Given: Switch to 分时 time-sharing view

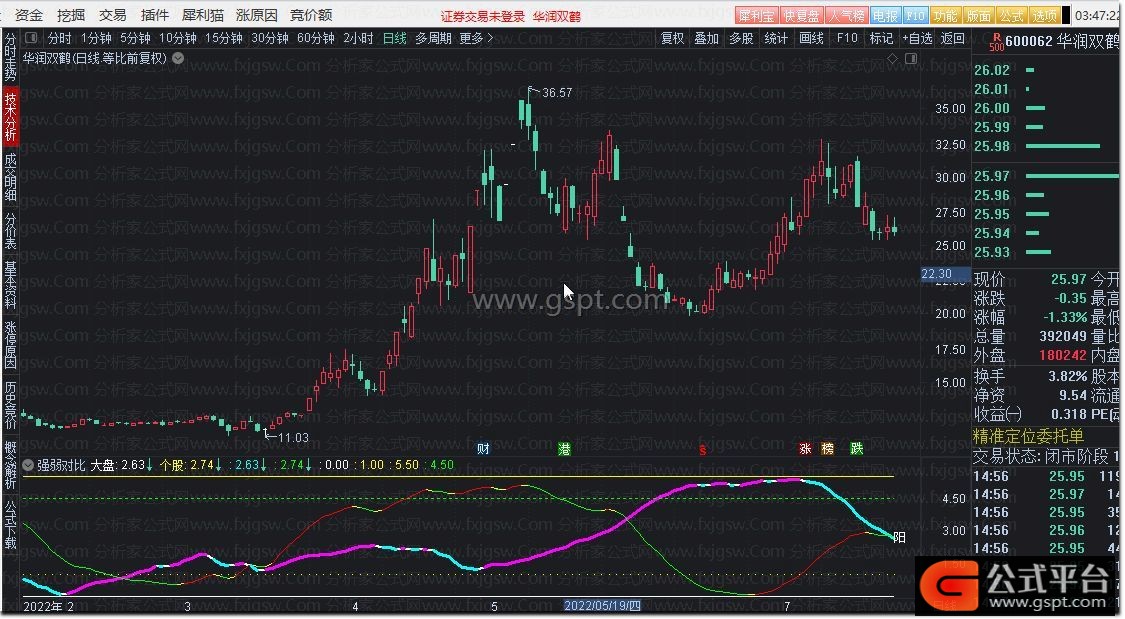Looking at the screenshot, I should [60, 38].
